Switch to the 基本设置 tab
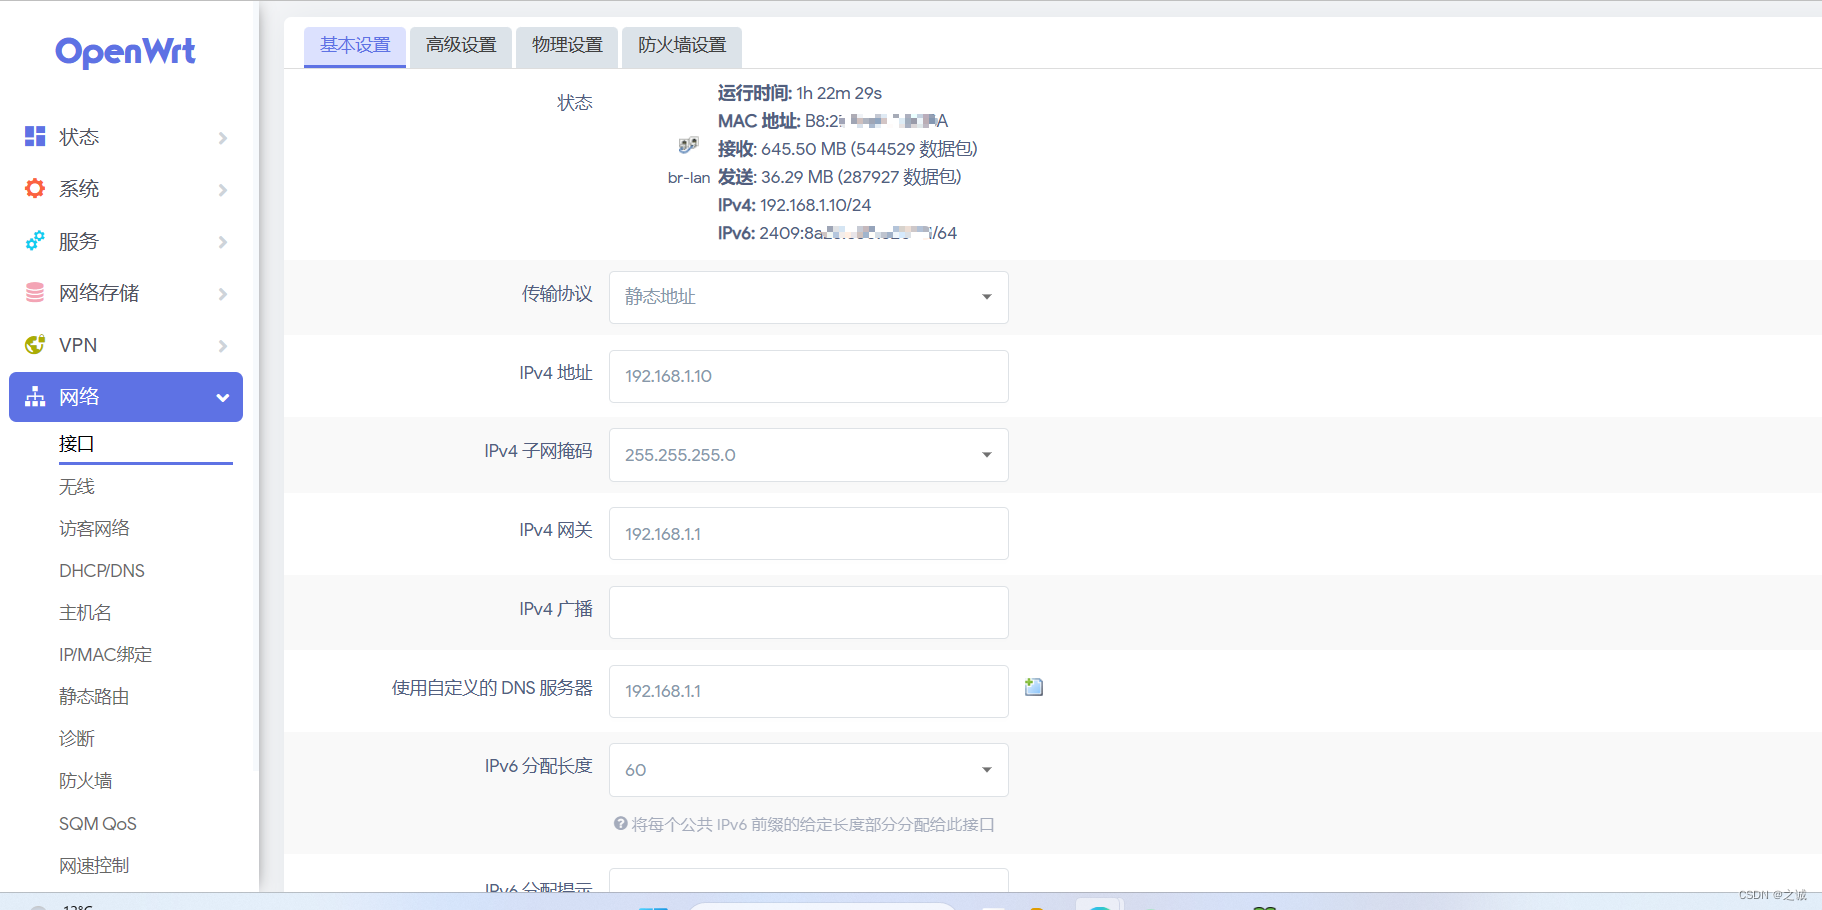This screenshot has height=910, width=1822. pyautogui.click(x=355, y=46)
